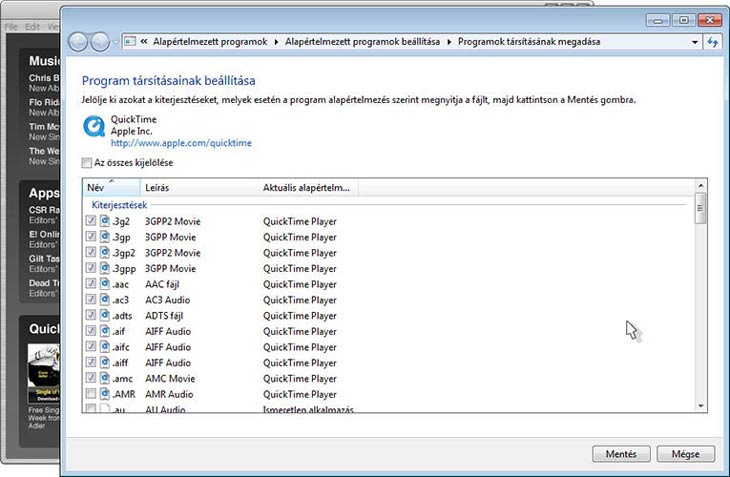Image resolution: width=730 pixels, height=477 pixels.
Task: Check the .AMR extension checkbox
Action: click(91, 394)
